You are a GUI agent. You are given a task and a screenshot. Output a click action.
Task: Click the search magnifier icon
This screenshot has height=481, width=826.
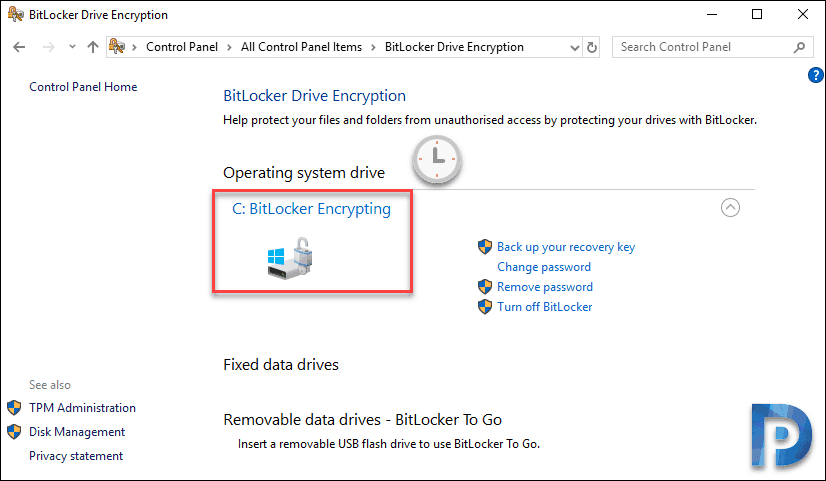799,47
